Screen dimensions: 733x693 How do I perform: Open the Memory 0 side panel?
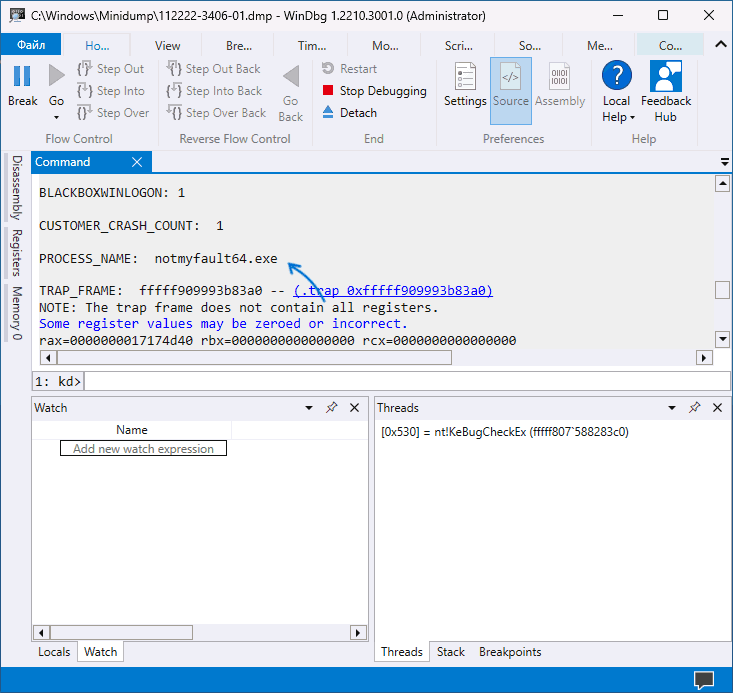click(x=17, y=313)
